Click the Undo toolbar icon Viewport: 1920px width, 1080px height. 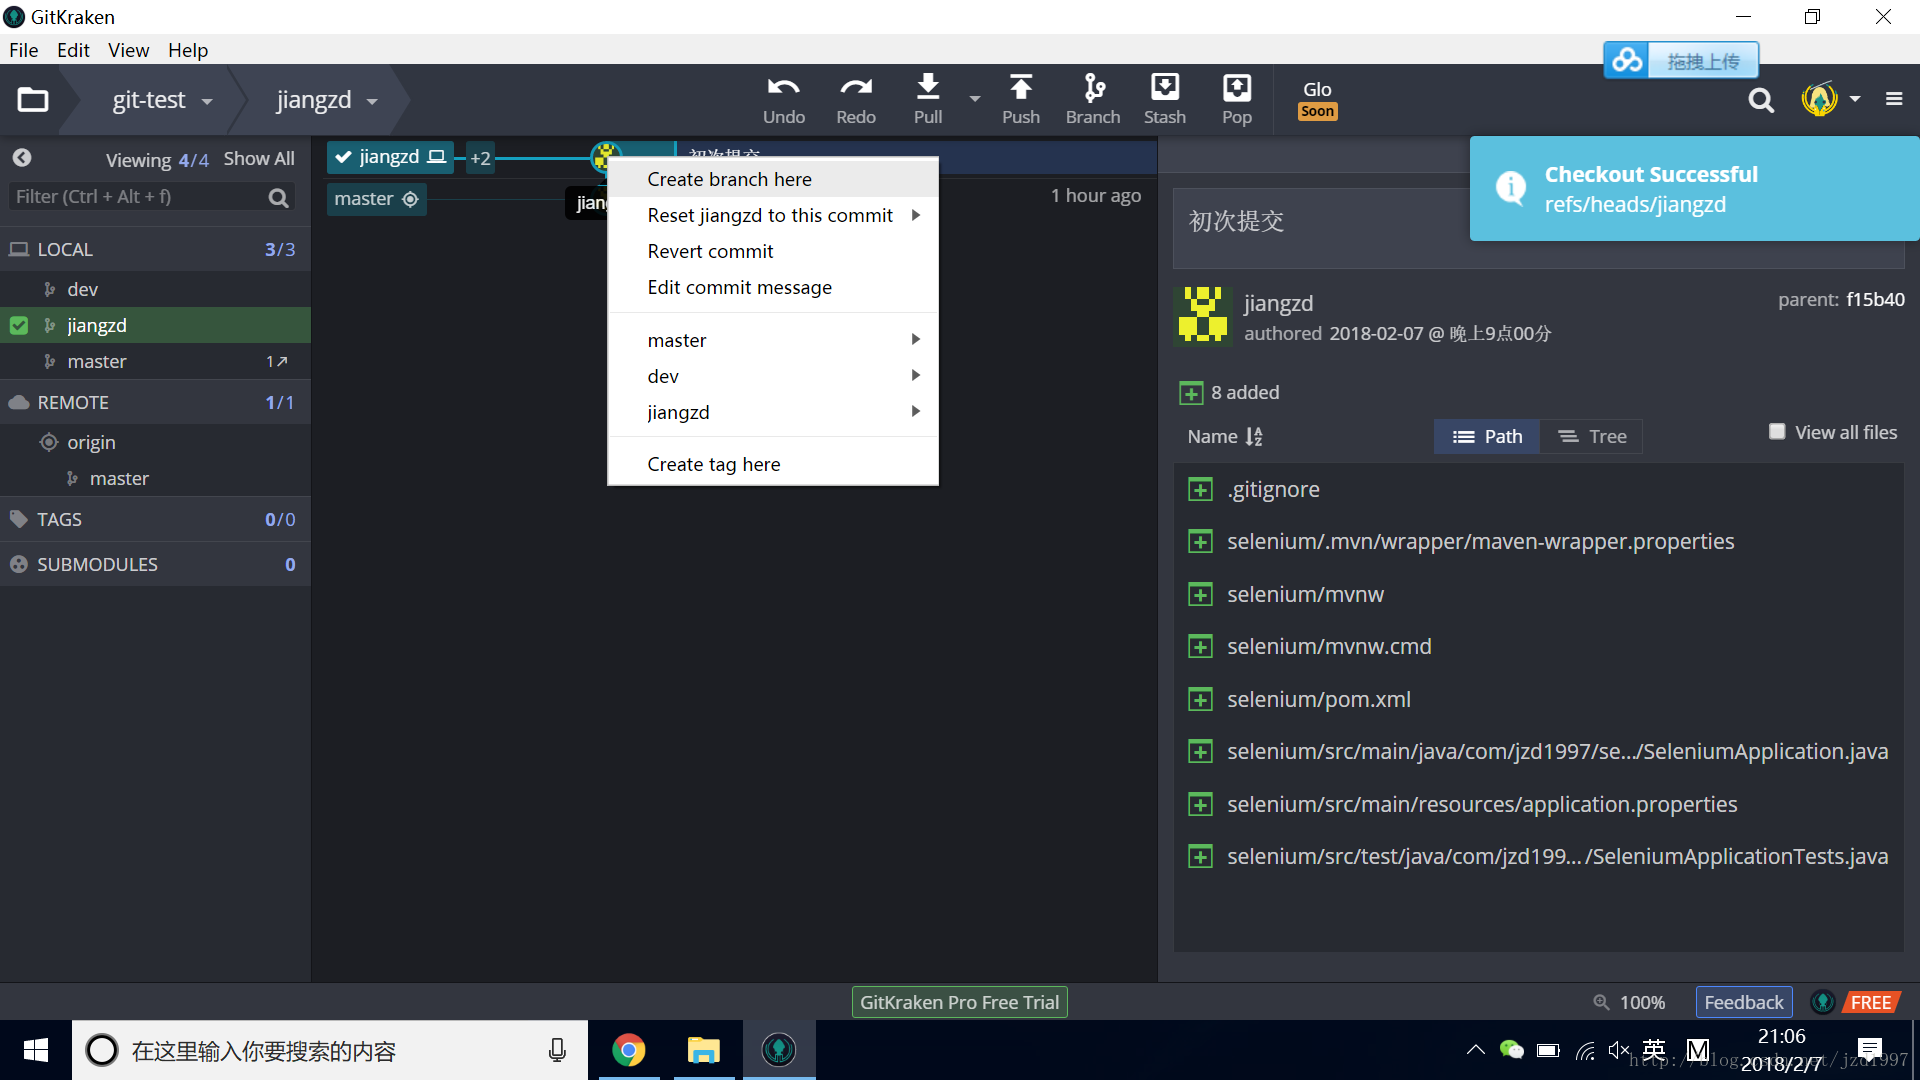783,99
